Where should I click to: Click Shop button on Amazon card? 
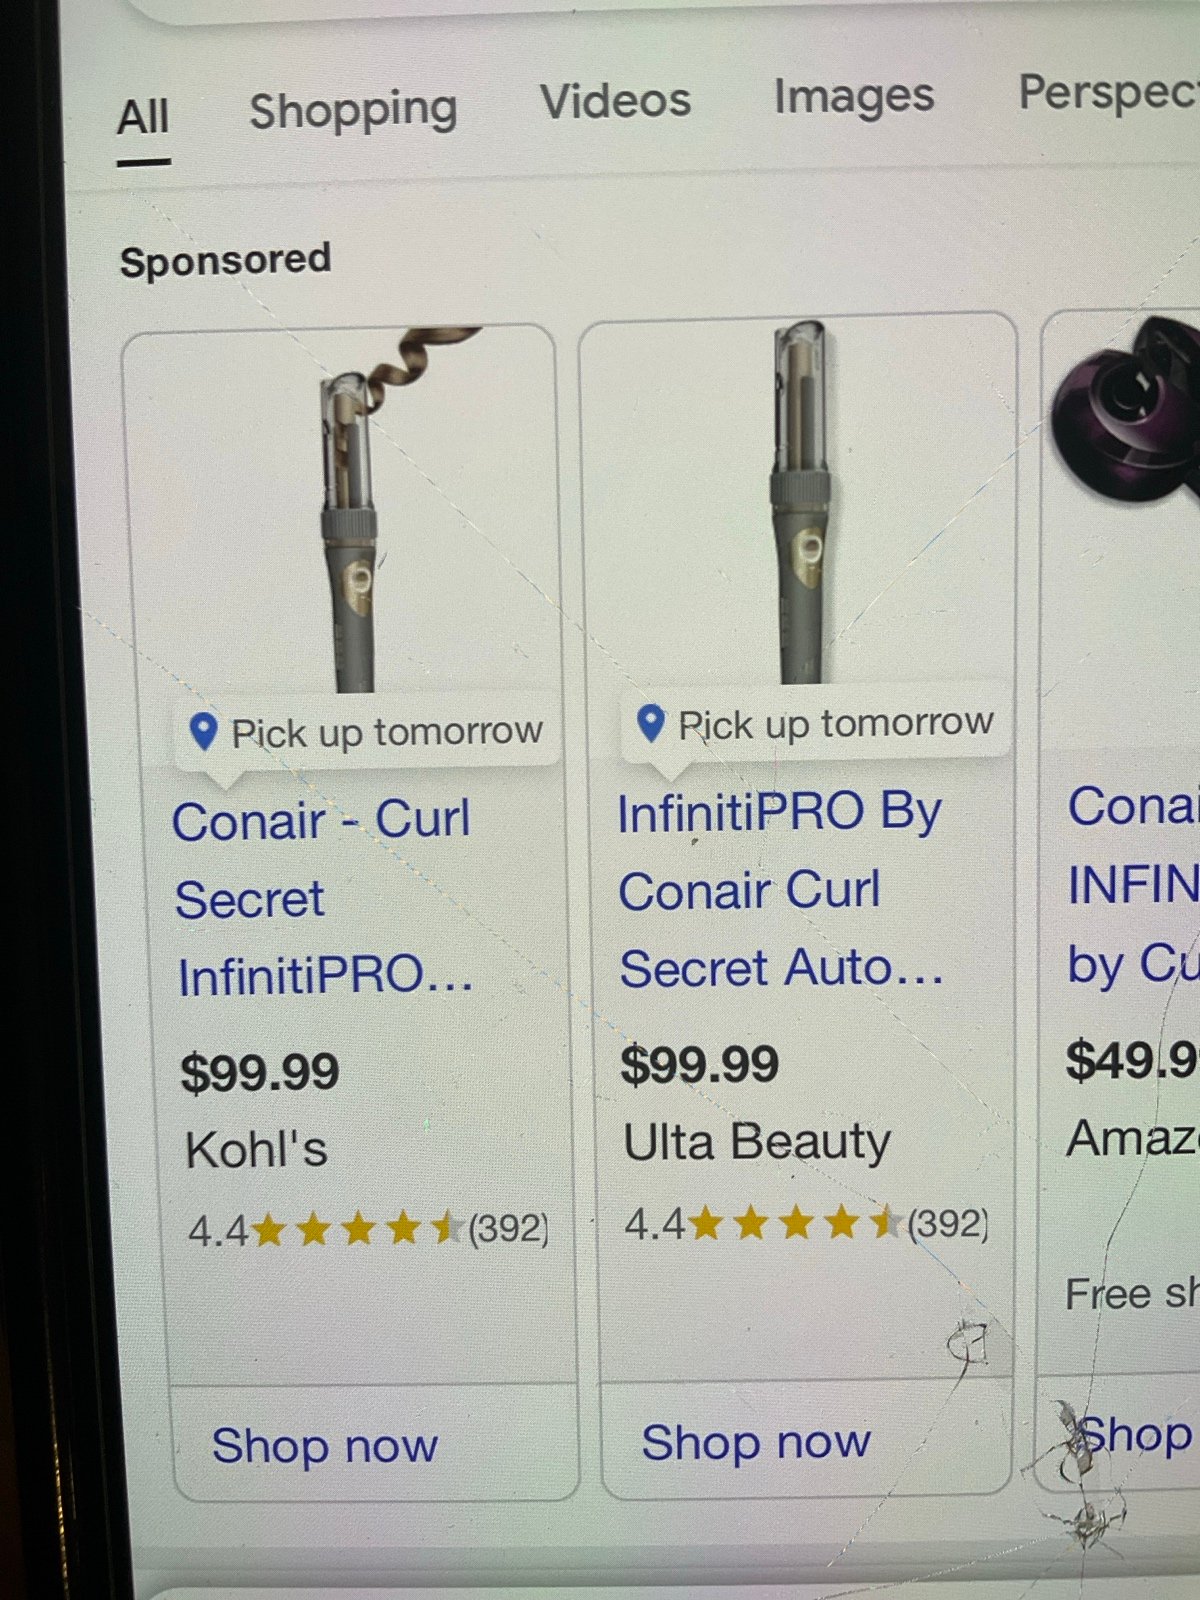[1134, 1435]
